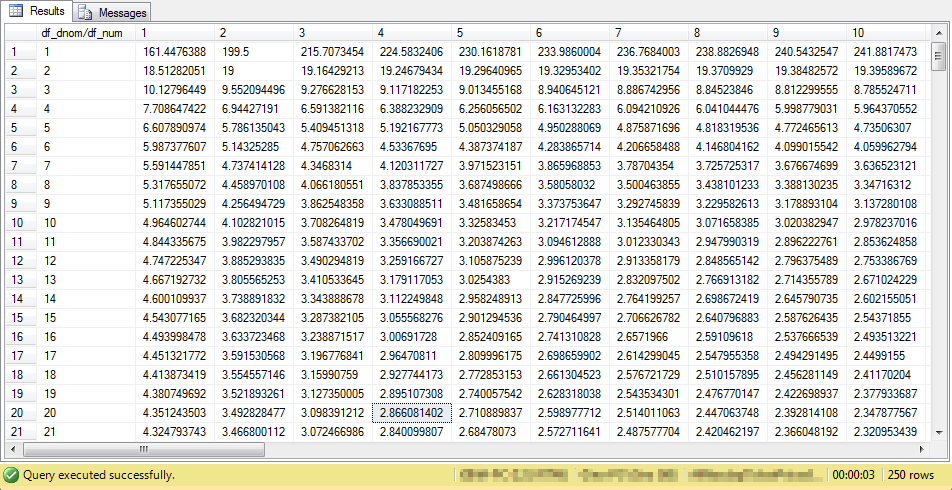Select cell with value 3.0254383

[491, 281]
